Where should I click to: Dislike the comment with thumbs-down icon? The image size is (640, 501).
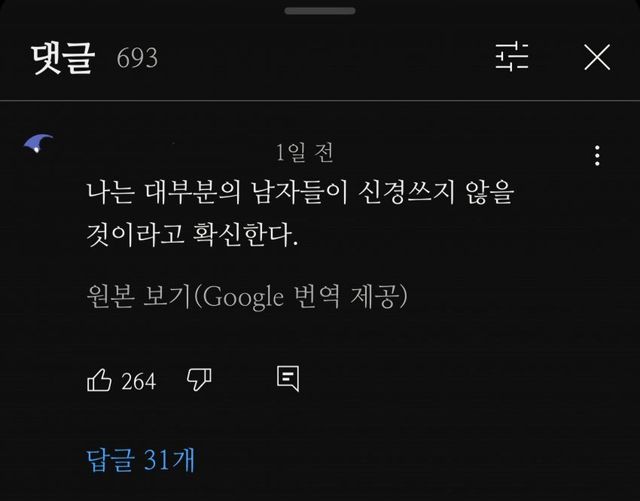[199, 380]
